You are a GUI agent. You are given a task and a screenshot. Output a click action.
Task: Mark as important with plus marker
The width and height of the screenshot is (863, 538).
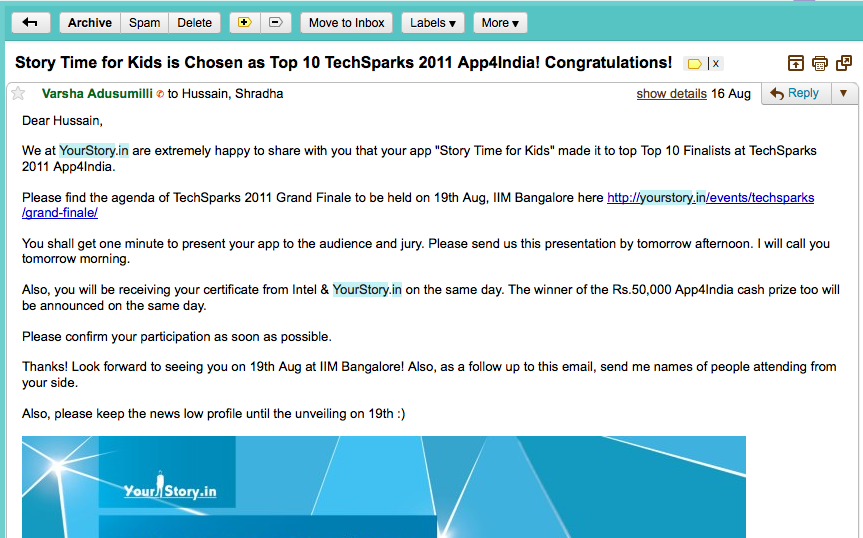click(245, 23)
